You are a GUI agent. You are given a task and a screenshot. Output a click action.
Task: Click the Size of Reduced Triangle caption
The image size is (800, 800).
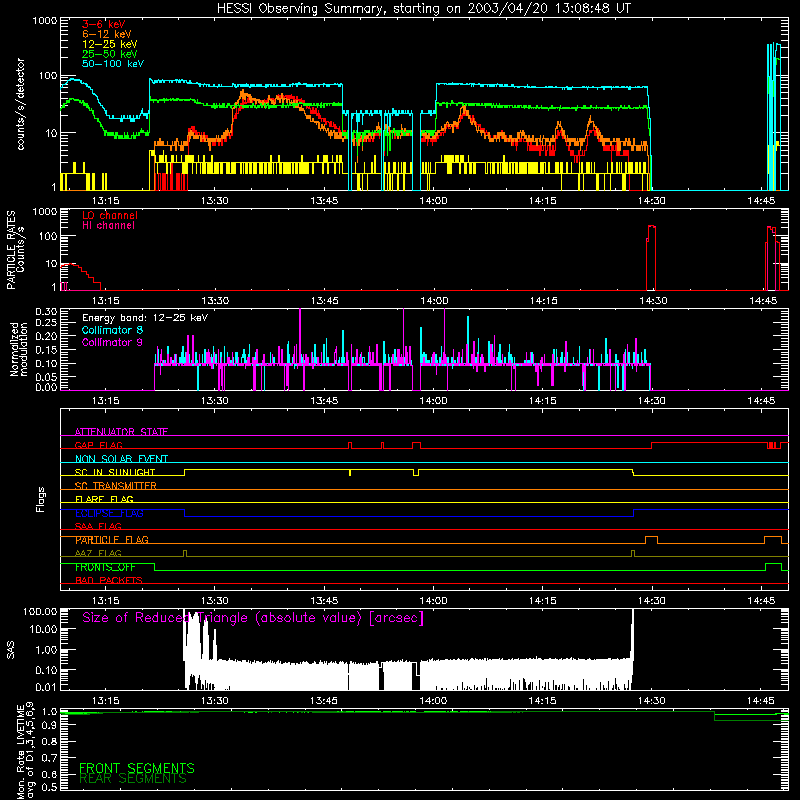[253, 618]
